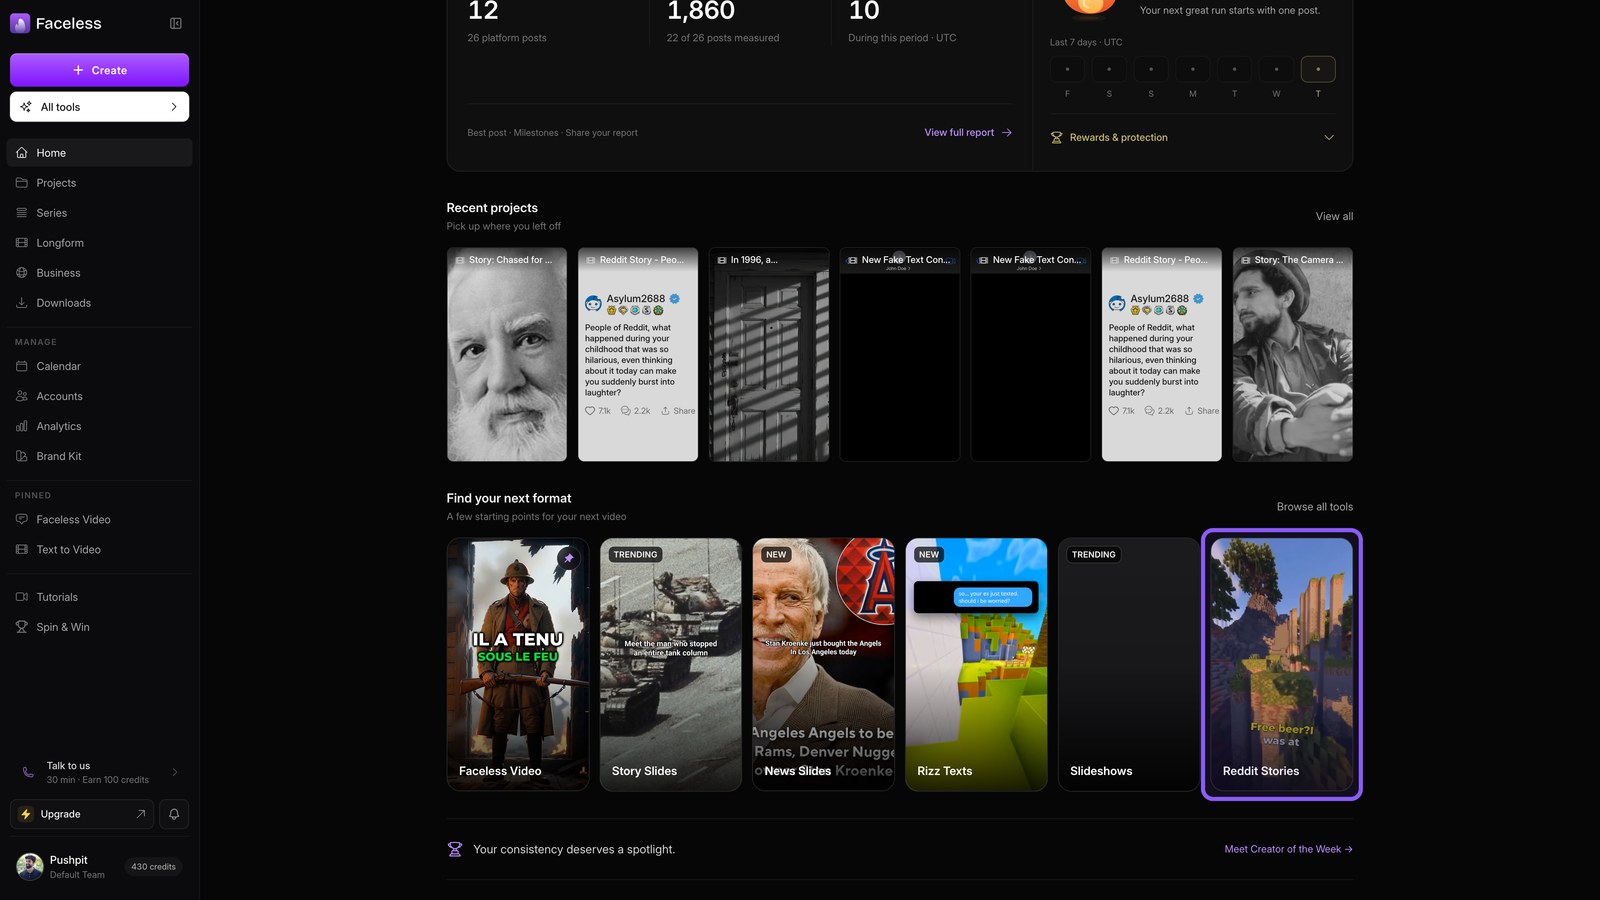The width and height of the screenshot is (1600, 900).
Task: Click View full report link
Action: (x=968, y=132)
